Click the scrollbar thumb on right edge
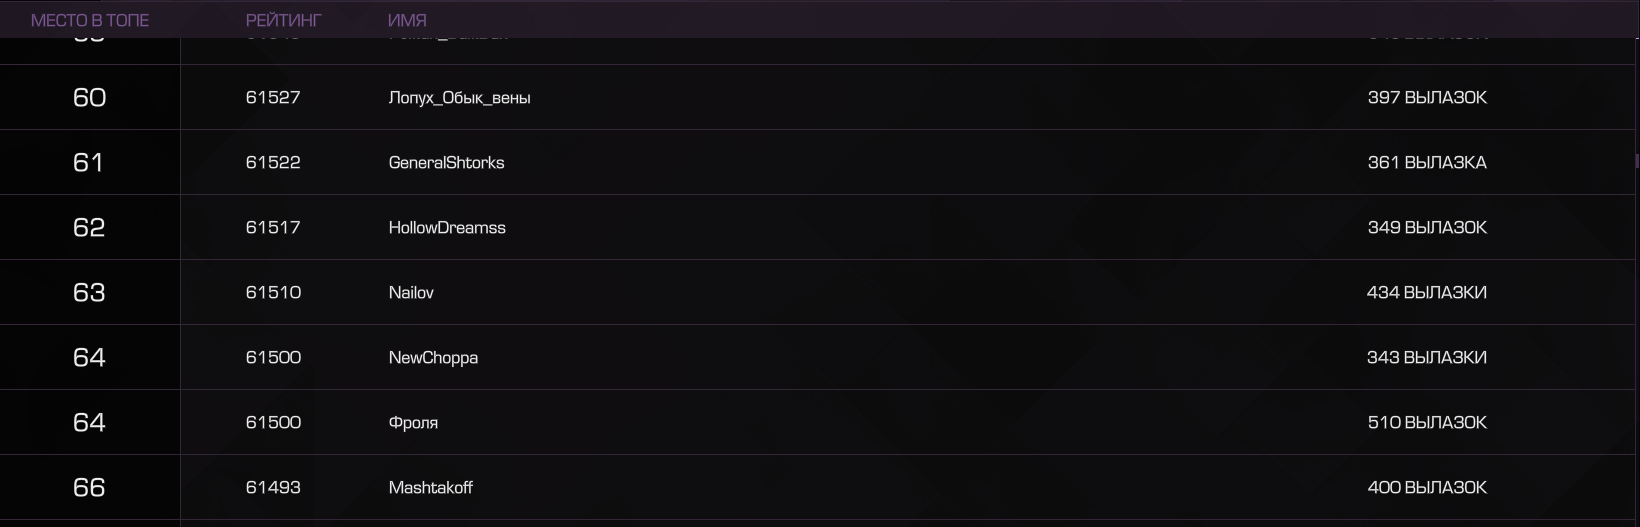 pos(1637,160)
